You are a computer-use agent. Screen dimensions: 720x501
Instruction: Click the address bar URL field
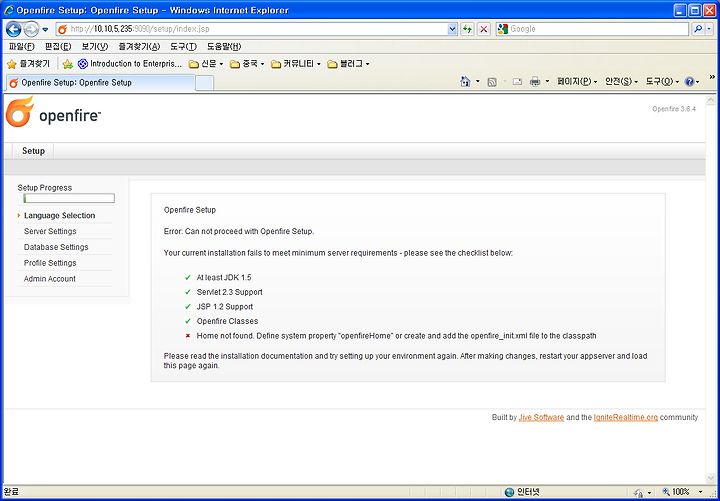(x=252, y=29)
